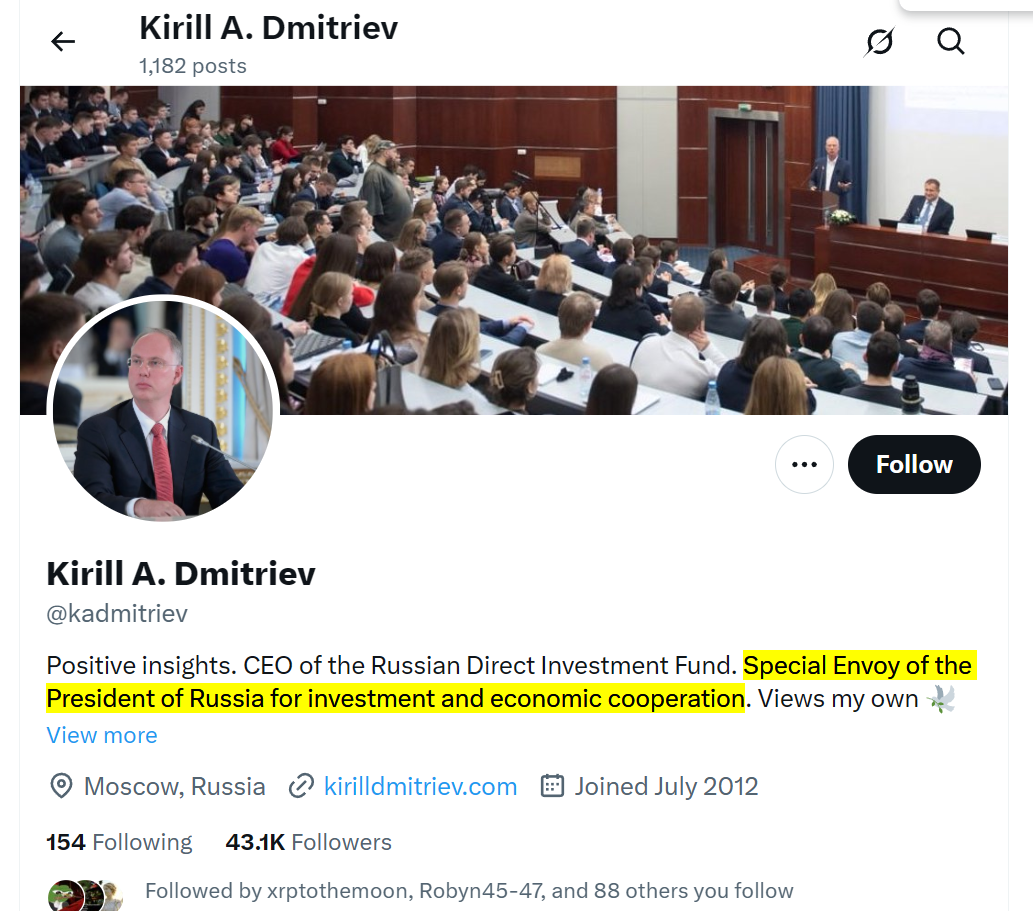Viewport: 1033px width, 911px height.
Task: Expand bio with View more
Action: point(102,735)
